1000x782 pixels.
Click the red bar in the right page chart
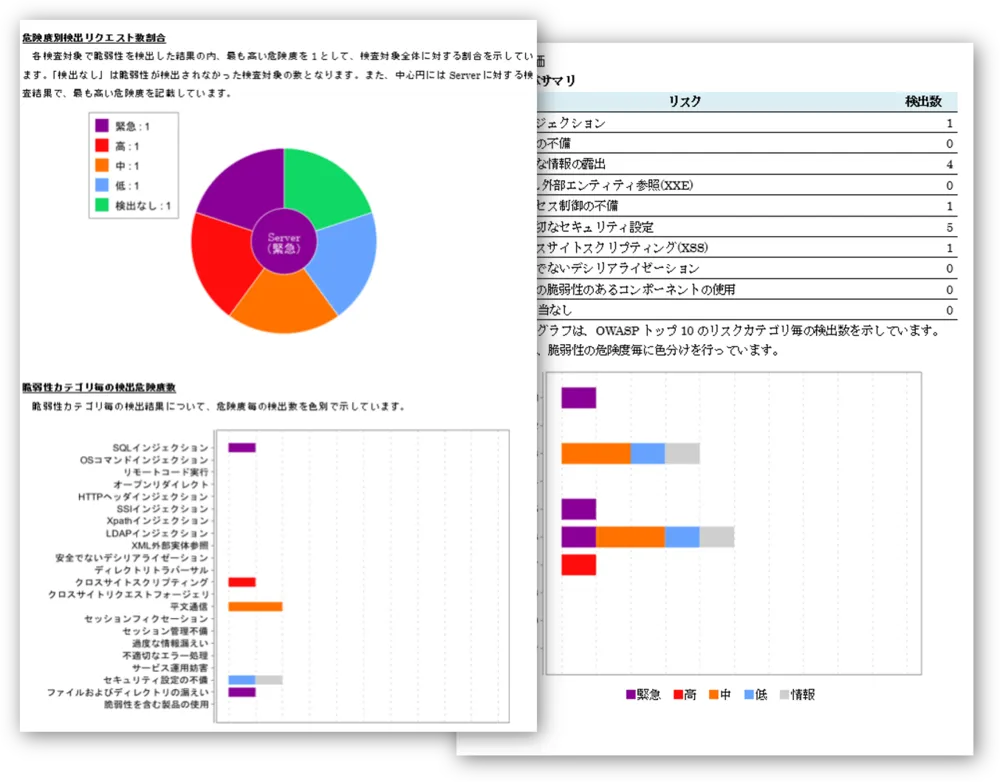click(x=578, y=565)
